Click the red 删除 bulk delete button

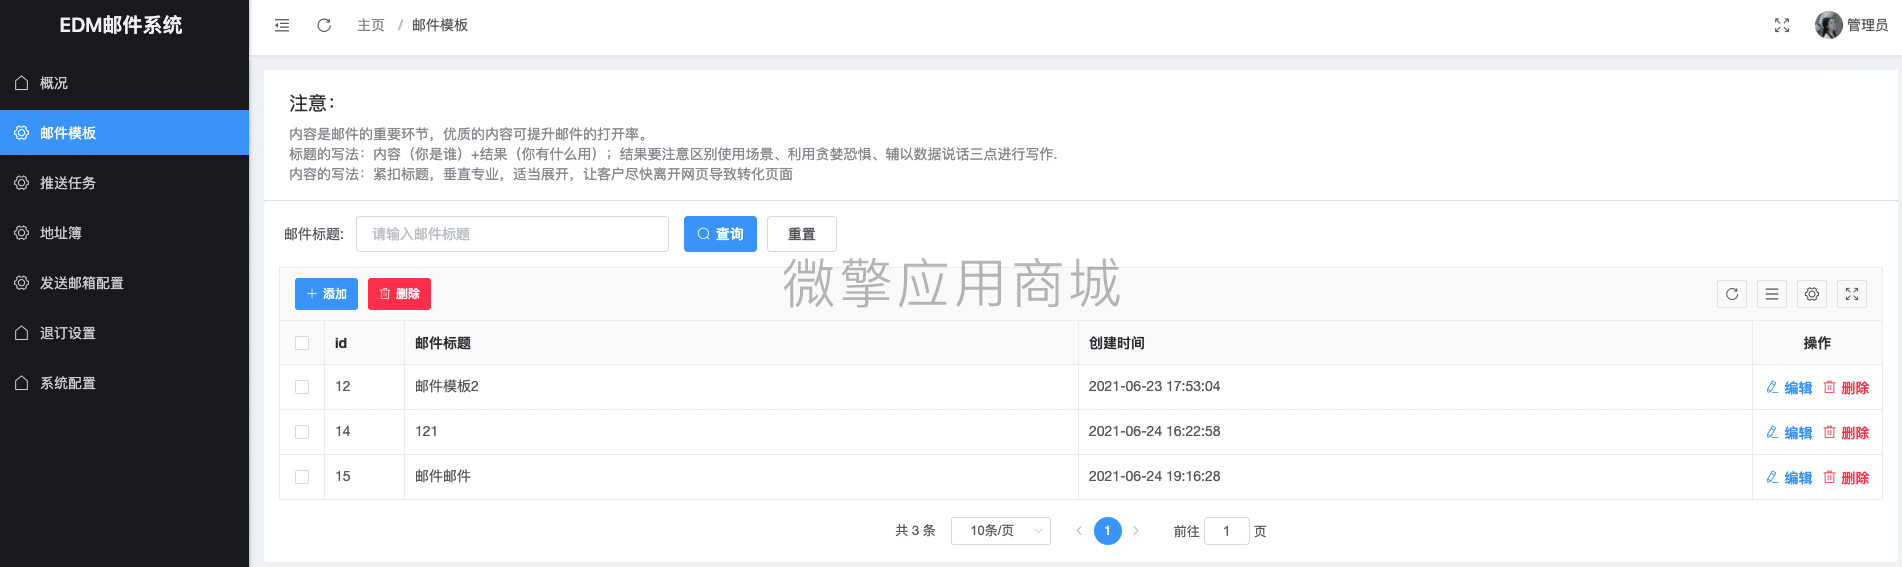(399, 294)
